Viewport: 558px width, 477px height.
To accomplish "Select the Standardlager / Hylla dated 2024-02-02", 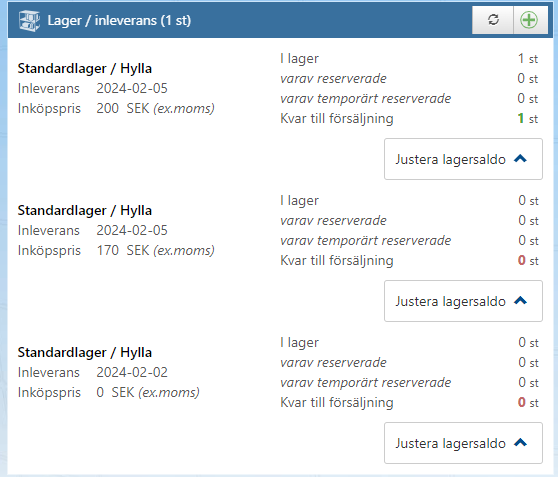I will click(x=85, y=352).
